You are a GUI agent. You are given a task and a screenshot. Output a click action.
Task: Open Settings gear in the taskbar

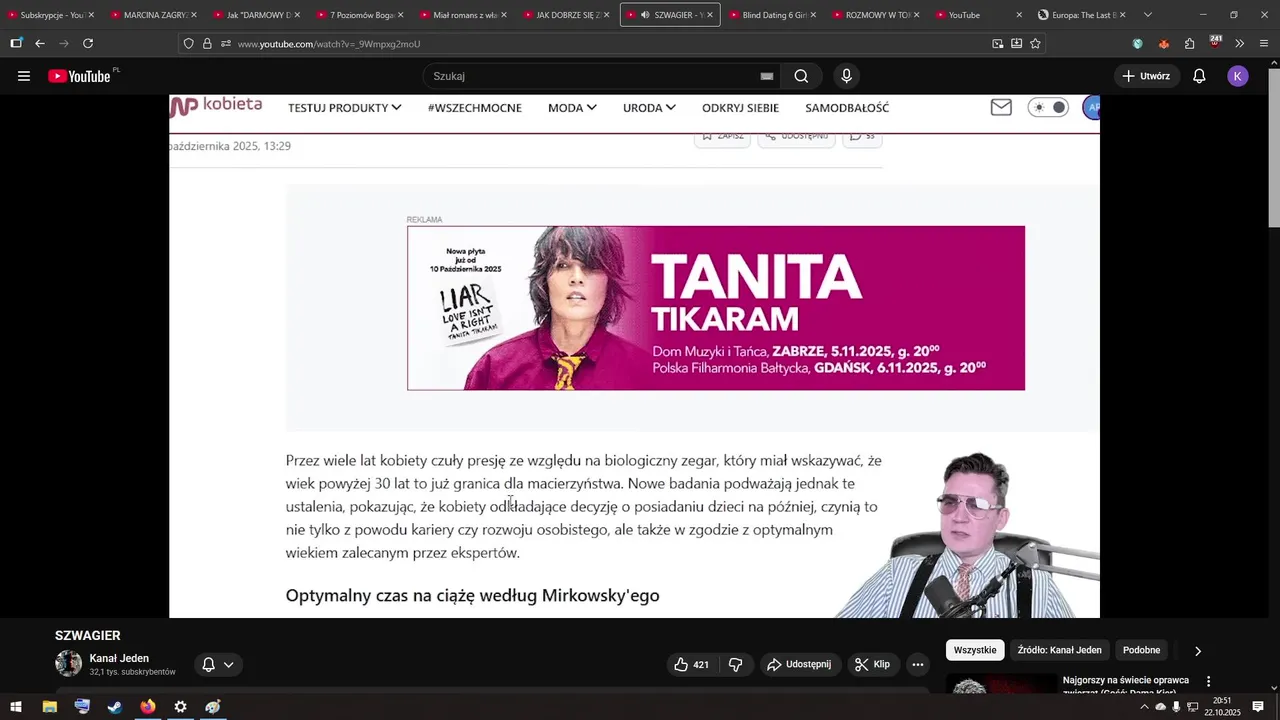[180, 707]
